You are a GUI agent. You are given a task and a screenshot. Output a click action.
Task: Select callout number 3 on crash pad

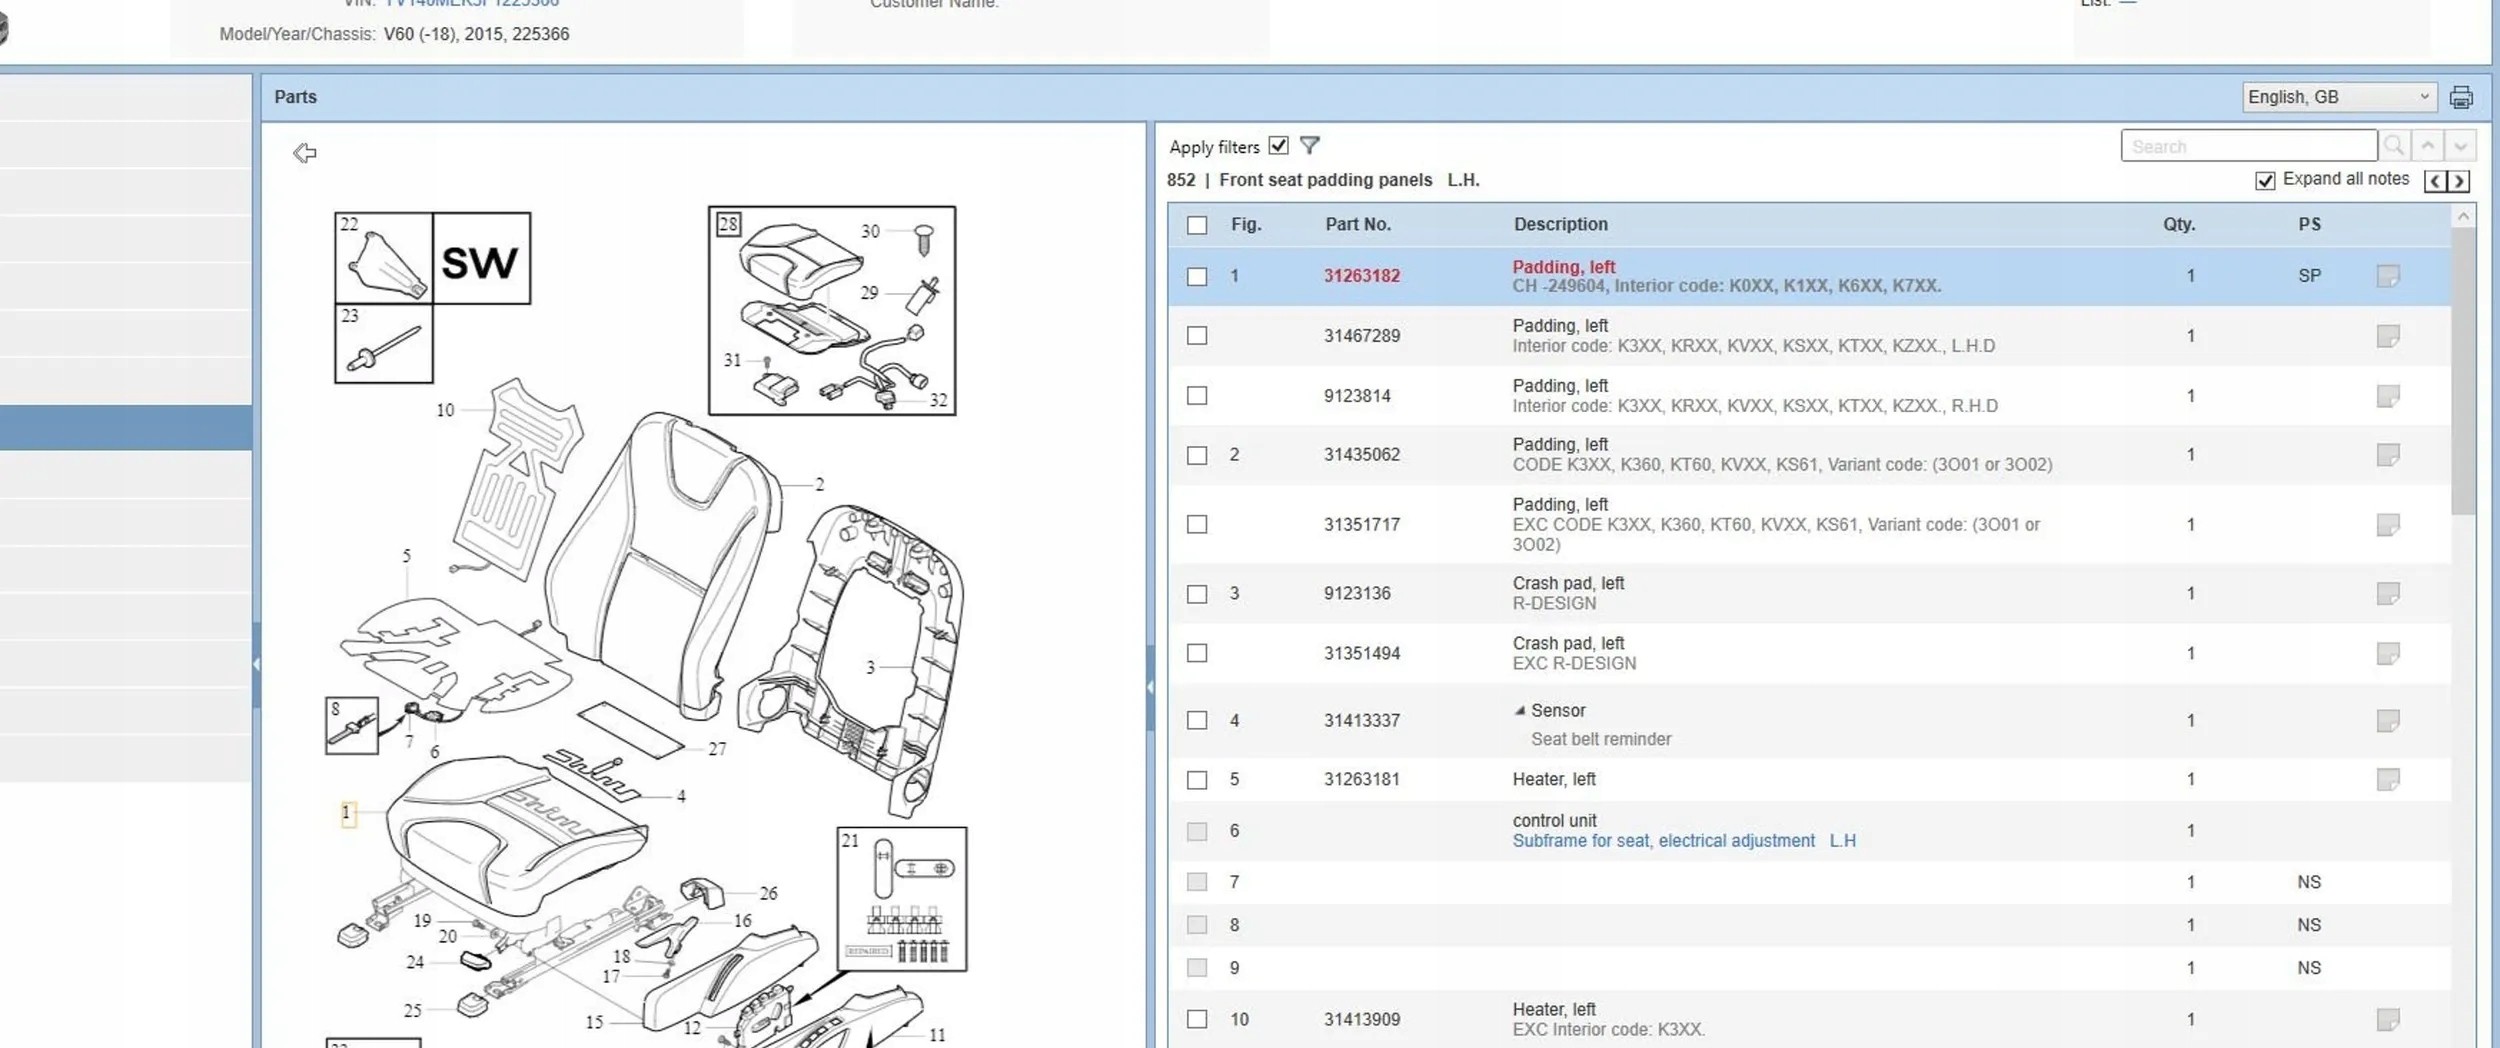click(x=870, y=667)
